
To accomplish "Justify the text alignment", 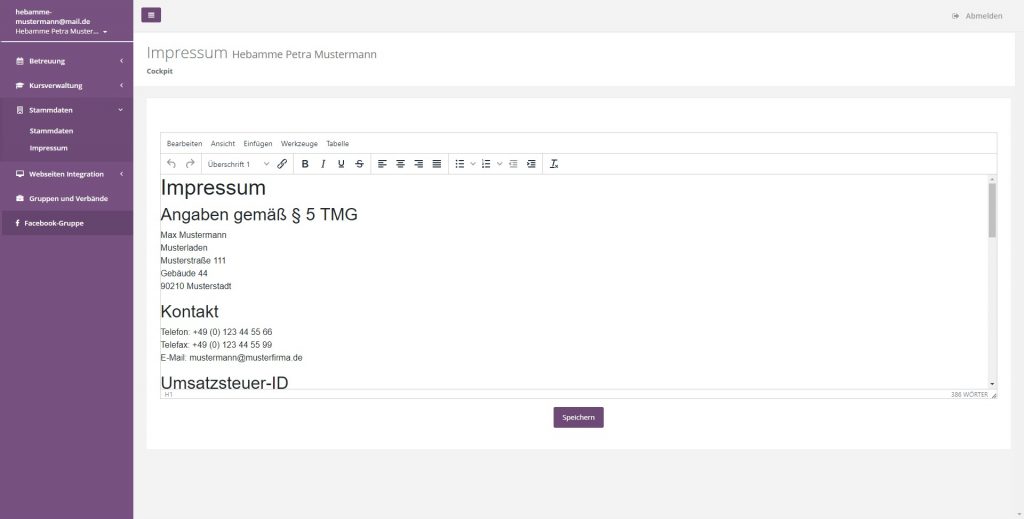I will click(x=437, y=164).
